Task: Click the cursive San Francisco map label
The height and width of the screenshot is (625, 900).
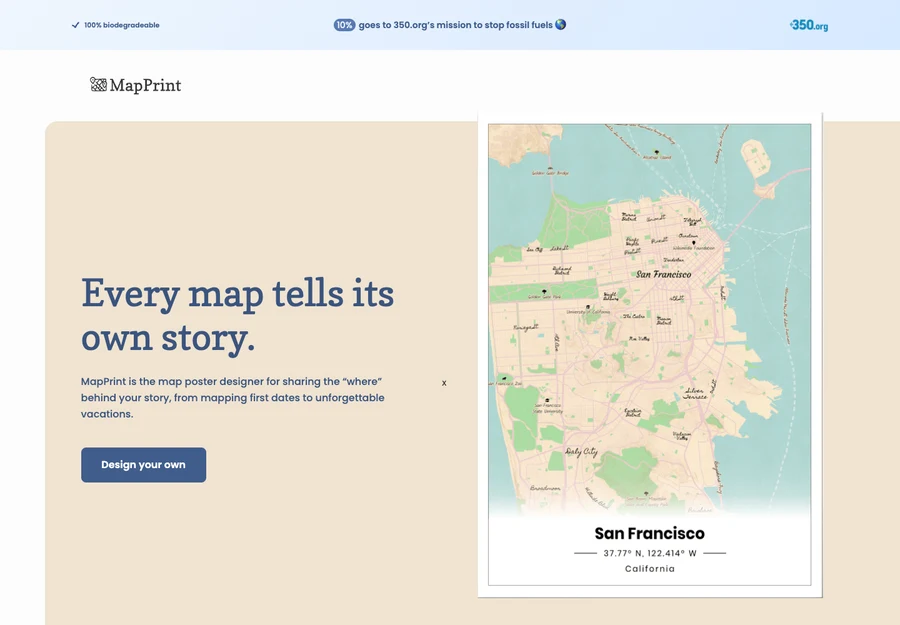Action: click(x=664, y=274)
